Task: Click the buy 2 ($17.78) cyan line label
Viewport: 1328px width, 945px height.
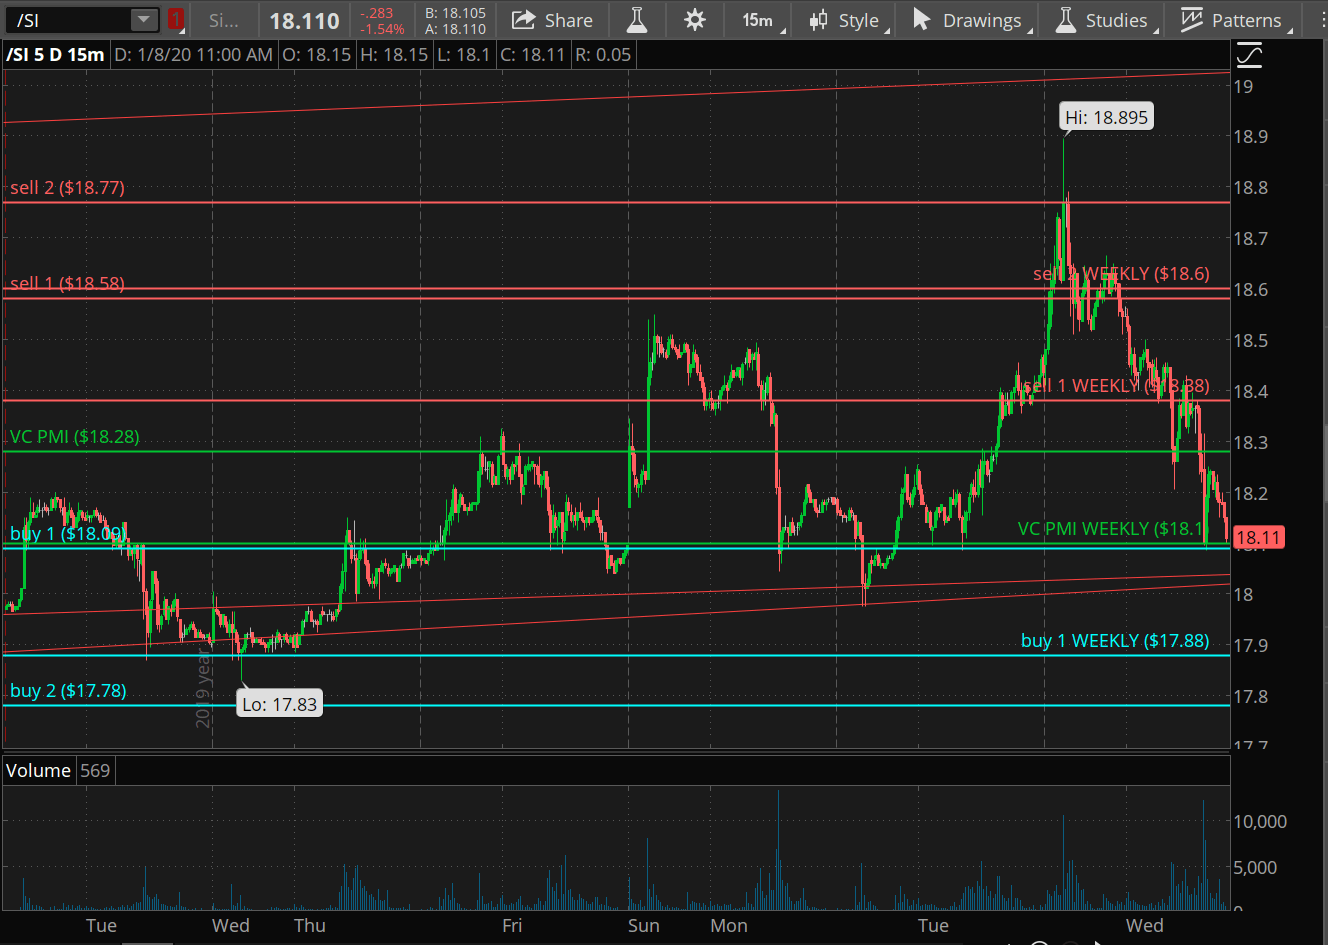Action: 68,691
